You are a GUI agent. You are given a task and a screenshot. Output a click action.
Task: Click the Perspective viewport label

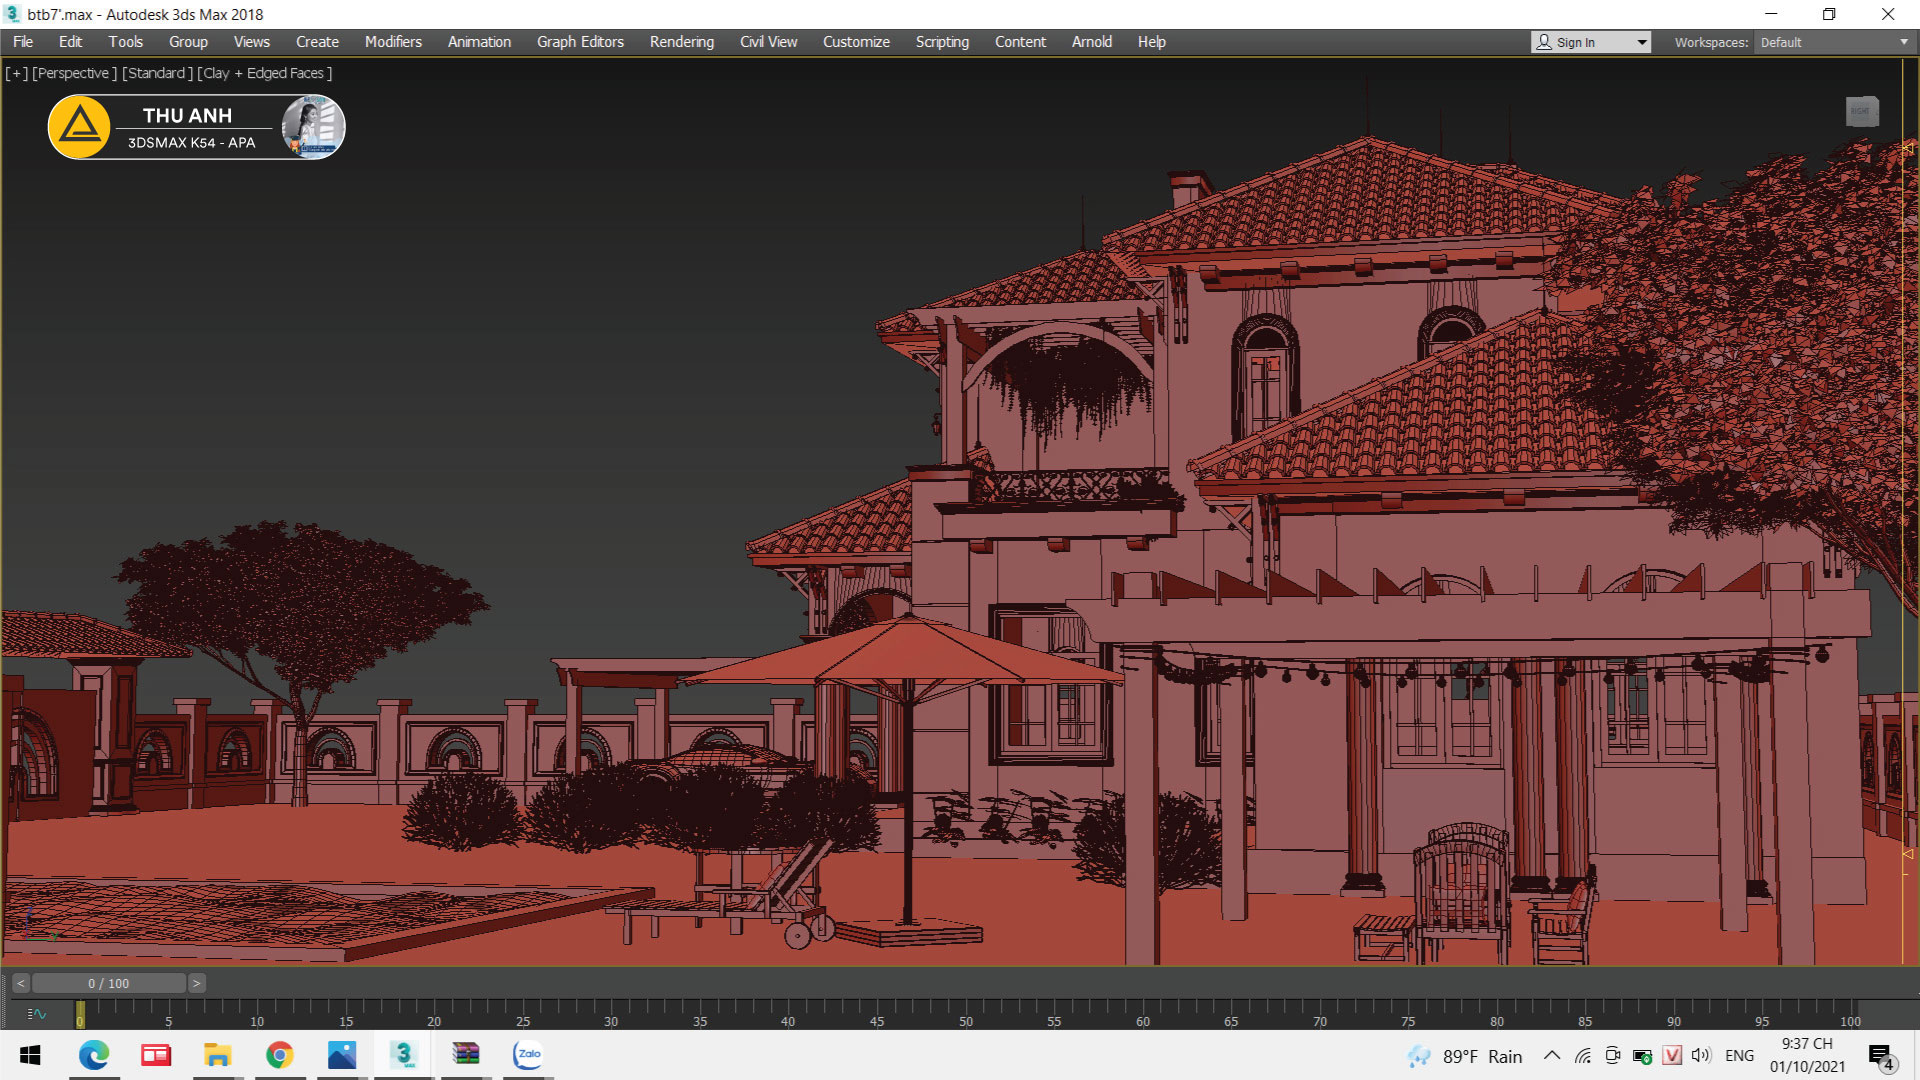click(x=74, y=73)
